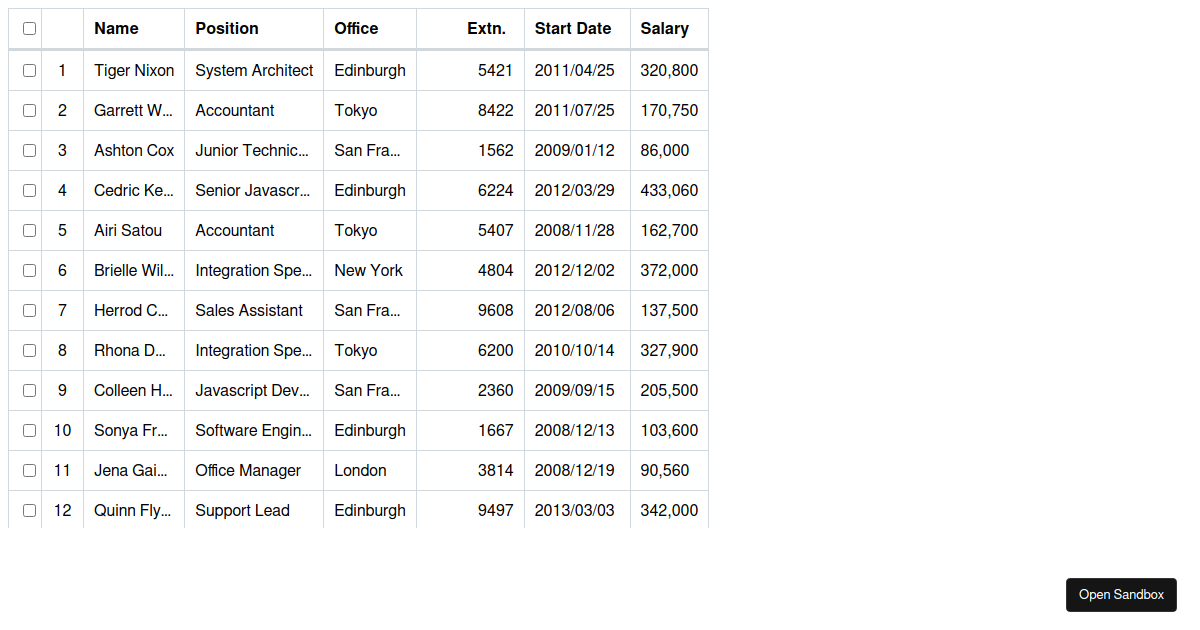This screenshot has height=630, width=1200.
Task: Select the checkbox for Airi Satou's row
Action: [x=29, y=230]
